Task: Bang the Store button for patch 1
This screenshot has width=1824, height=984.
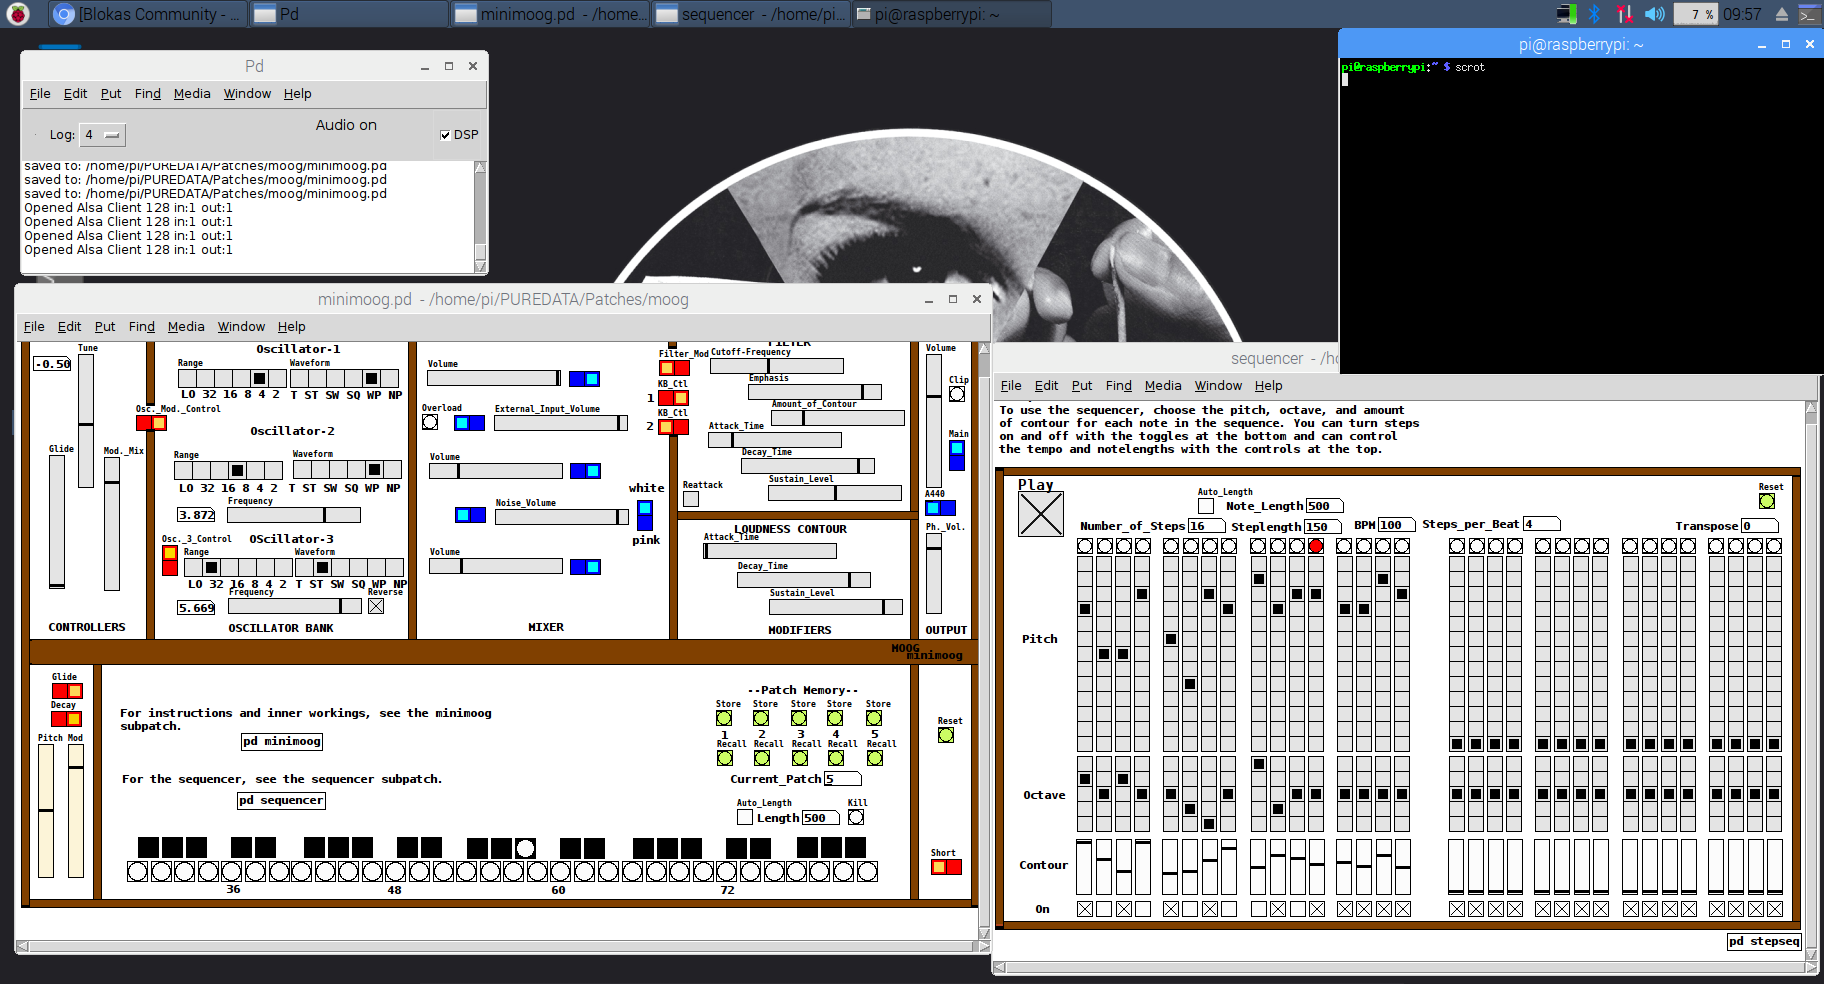Action: 724,718
